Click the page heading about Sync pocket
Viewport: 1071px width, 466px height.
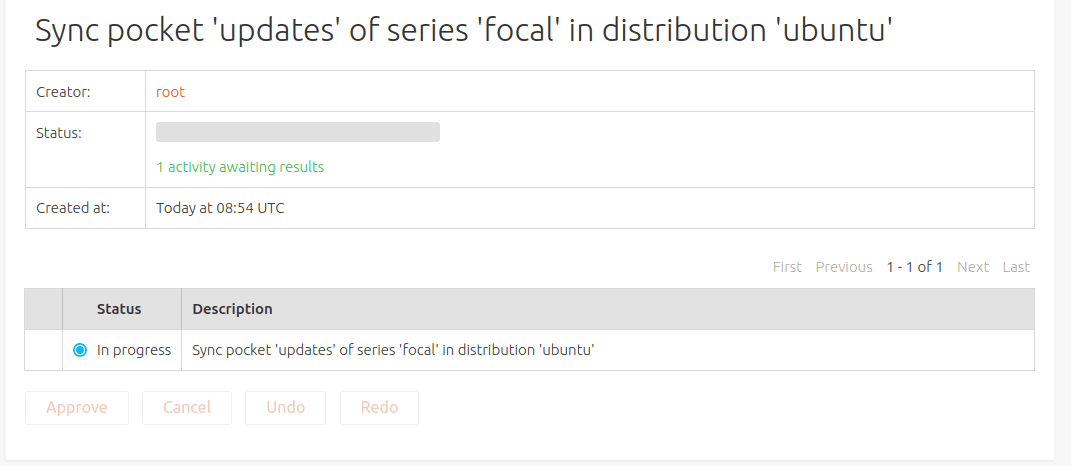pyautogui.click(x=463, y=32)
